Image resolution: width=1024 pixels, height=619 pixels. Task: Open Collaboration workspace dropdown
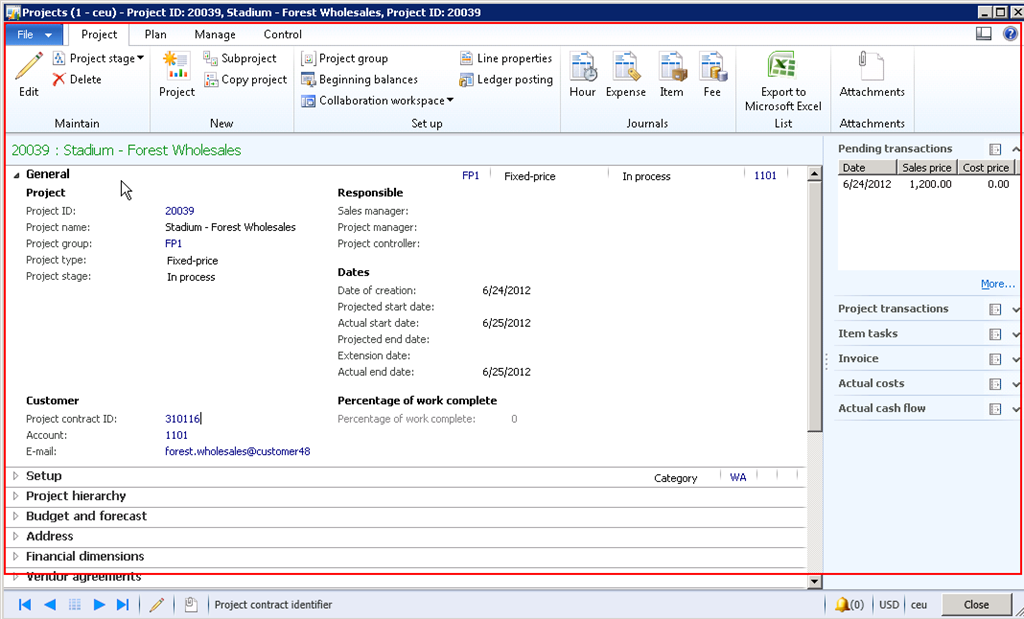click(378, 101)
